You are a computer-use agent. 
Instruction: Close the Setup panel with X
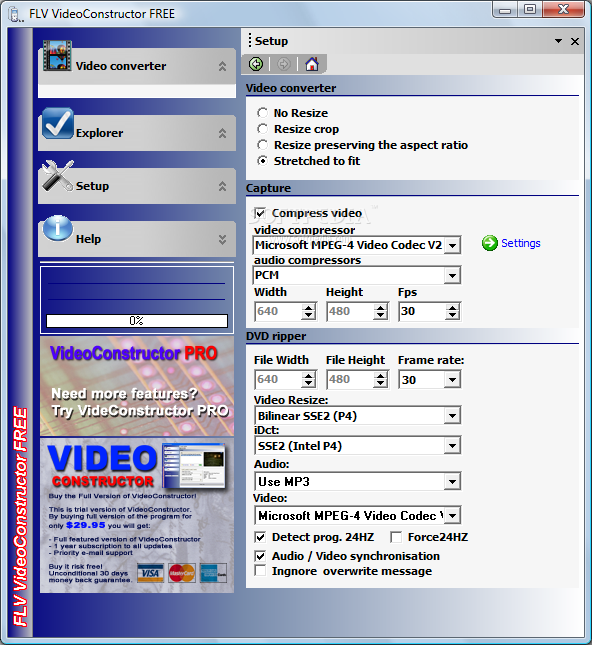tap(575, 42)
